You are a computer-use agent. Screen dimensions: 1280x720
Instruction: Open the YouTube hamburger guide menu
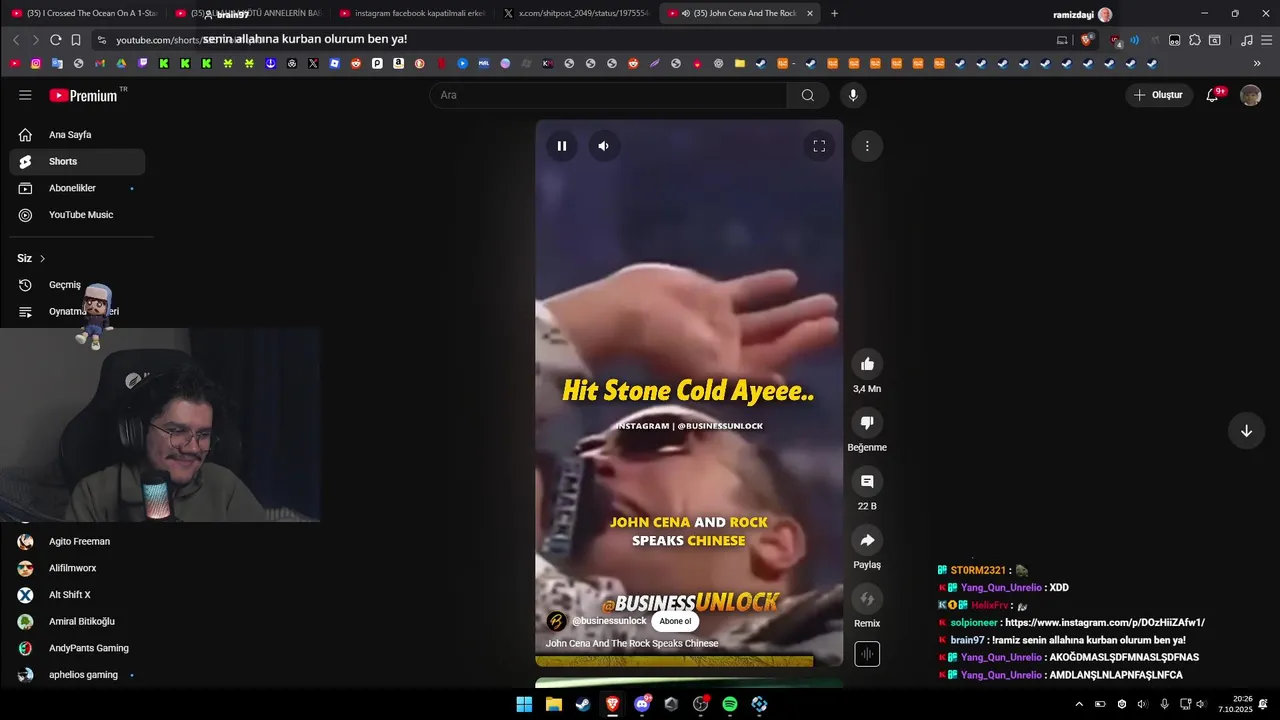point(25,95)
